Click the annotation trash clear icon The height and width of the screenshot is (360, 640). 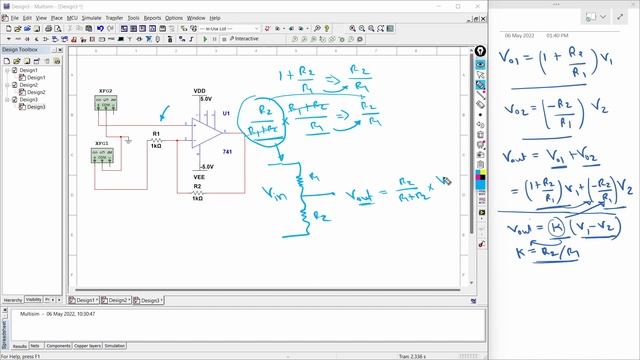(x=480, y=135)
